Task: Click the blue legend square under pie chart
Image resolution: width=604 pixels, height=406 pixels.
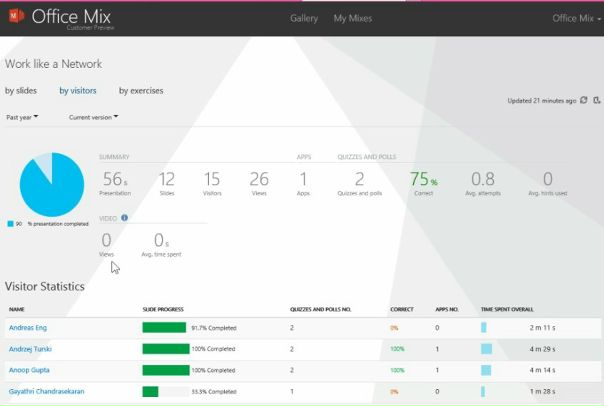Action: pos(10,224)
